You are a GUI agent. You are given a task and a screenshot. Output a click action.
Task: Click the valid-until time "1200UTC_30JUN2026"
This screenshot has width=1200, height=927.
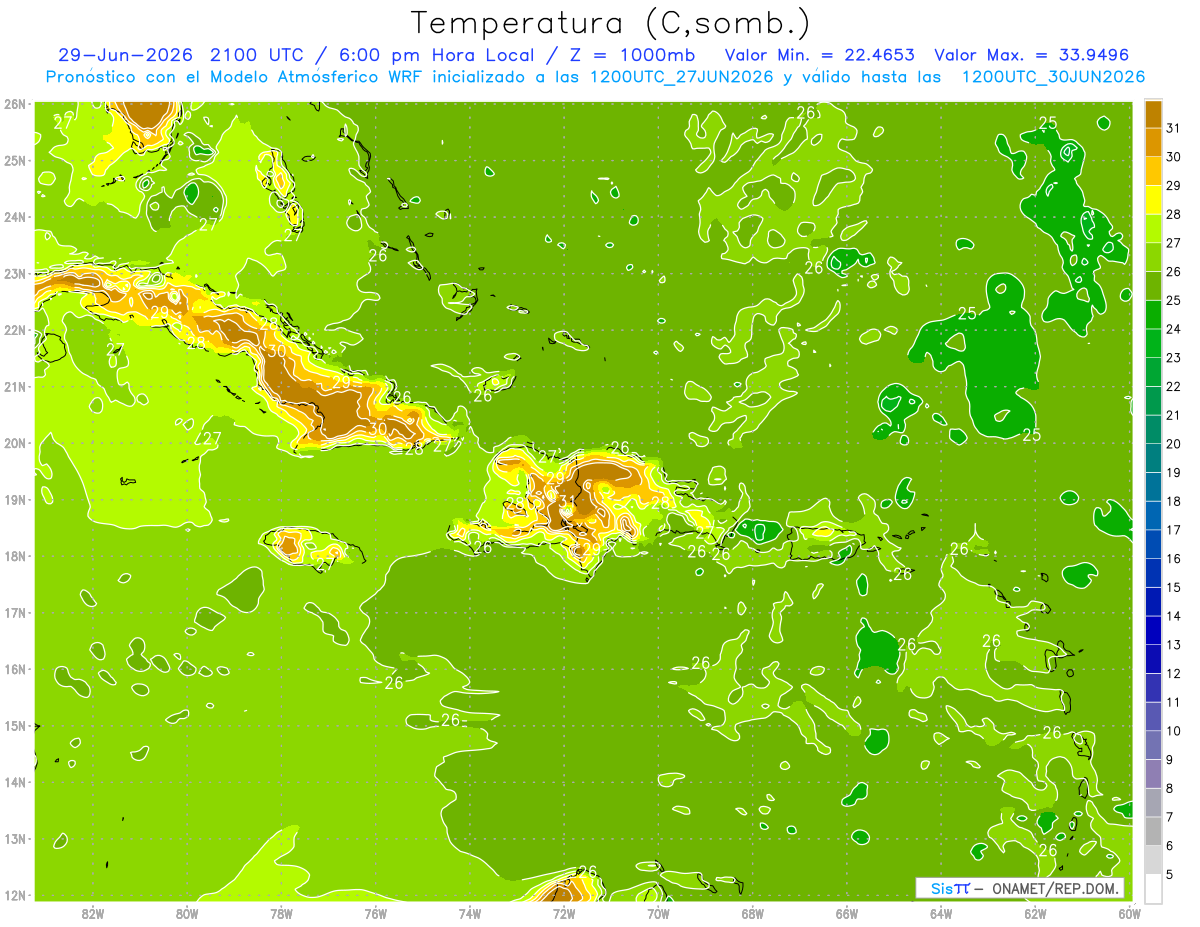coord(1053,77)
